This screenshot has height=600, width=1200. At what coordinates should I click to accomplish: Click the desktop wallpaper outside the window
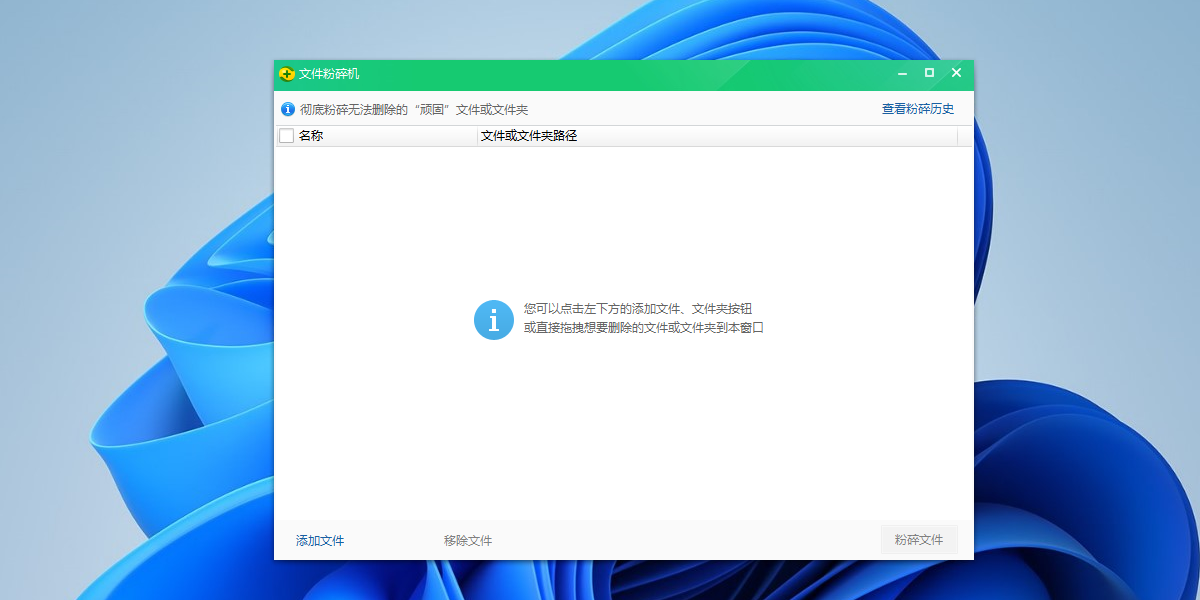tap(120, 300)
